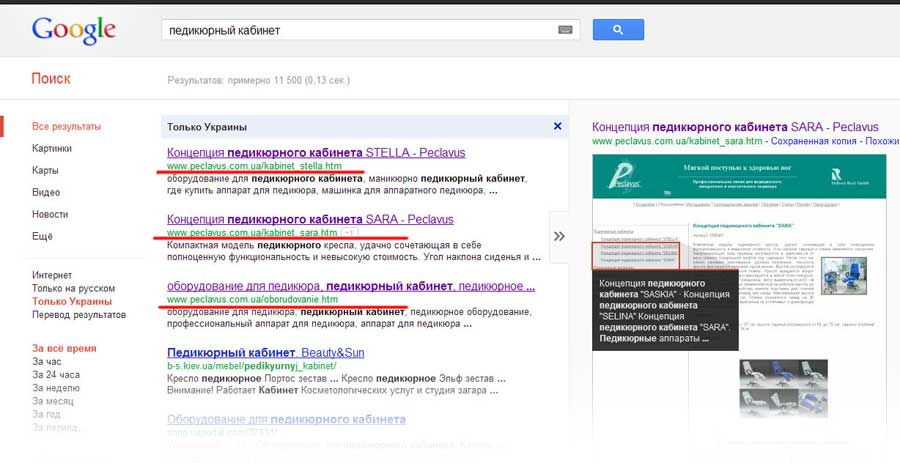Click the 'Поиск' heading
900x463 pixels.
(x=51, y=79)
